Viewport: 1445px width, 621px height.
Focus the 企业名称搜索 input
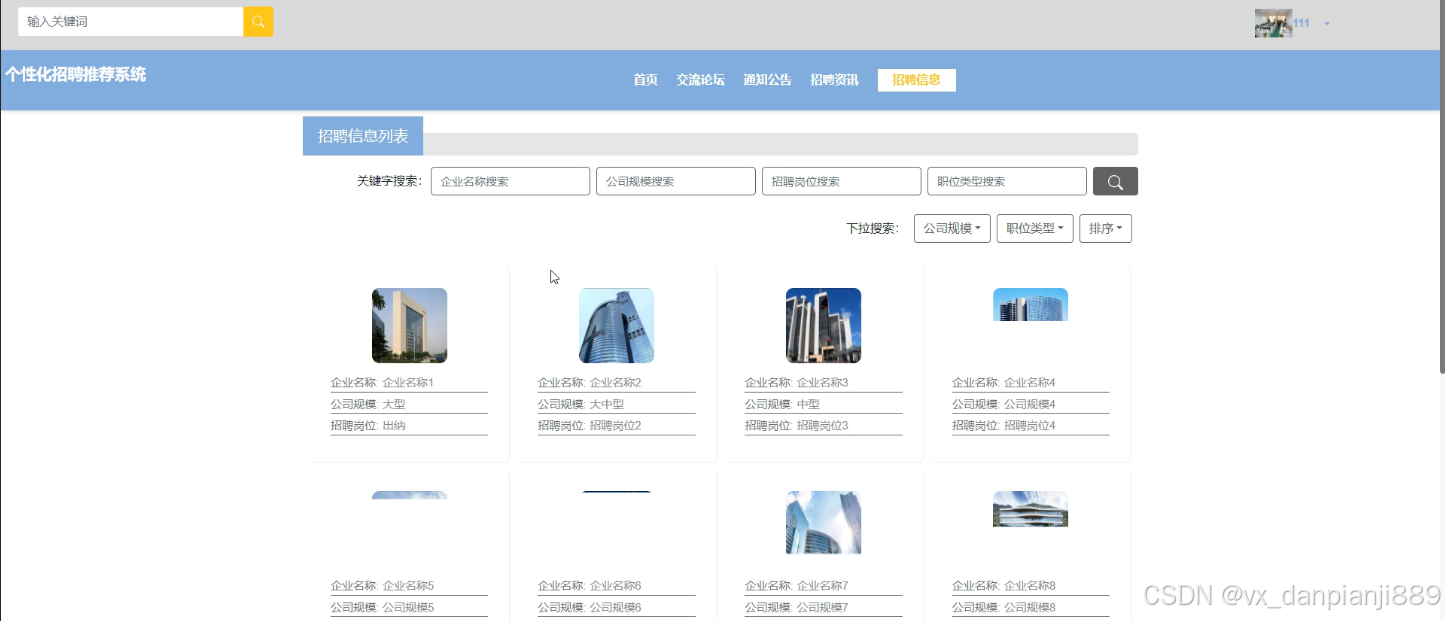tap(510, 181)
